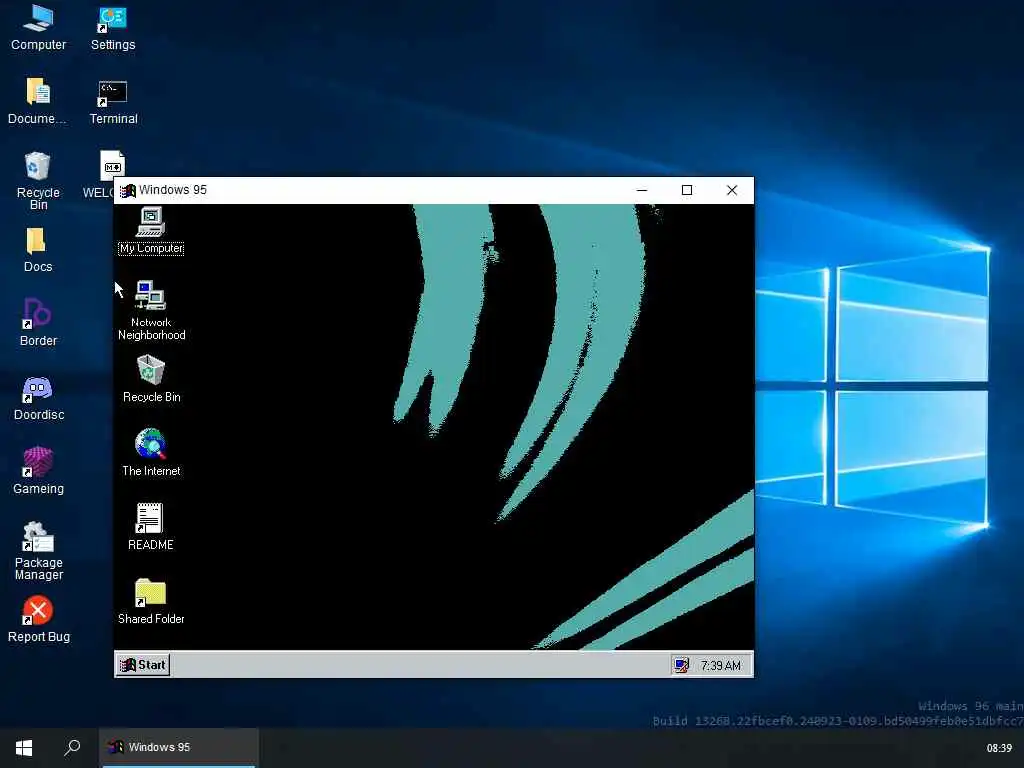
Task: Select The Internet icon
Action: pos(151,453)
